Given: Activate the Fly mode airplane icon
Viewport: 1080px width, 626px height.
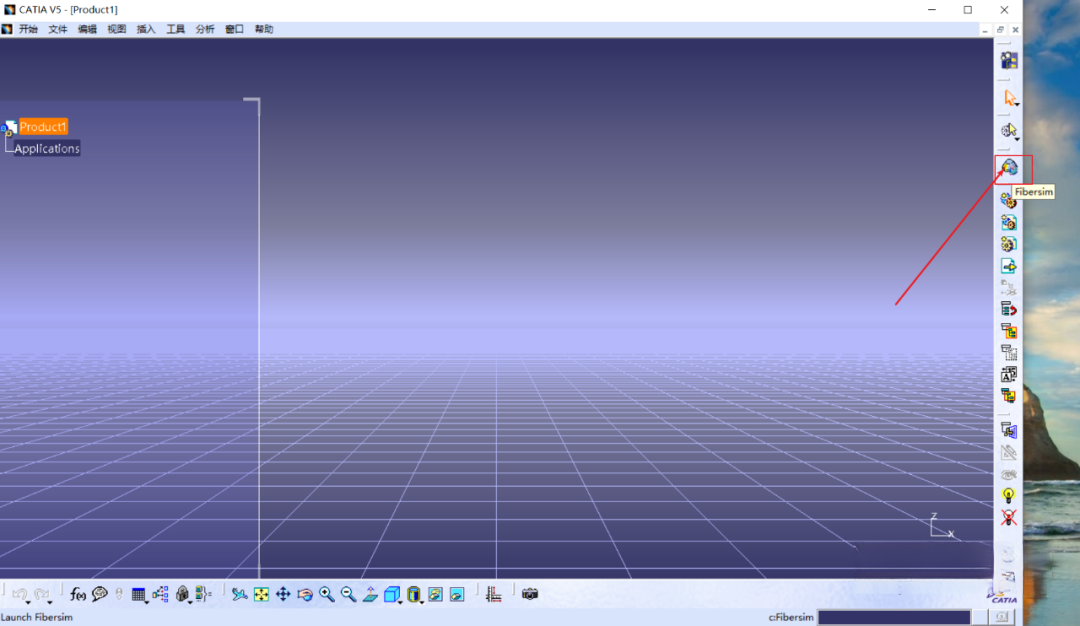Looking at the screenshot, I should 240,594.
